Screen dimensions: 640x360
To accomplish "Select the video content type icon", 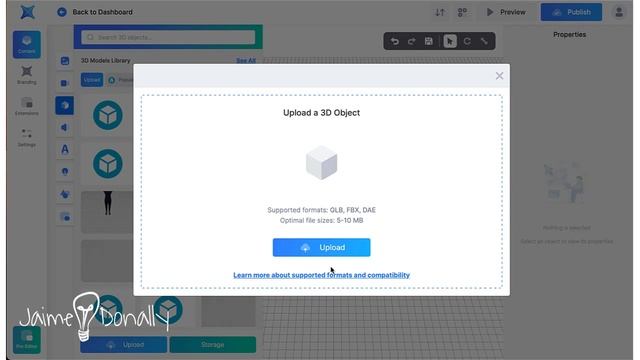I will 64,83.
